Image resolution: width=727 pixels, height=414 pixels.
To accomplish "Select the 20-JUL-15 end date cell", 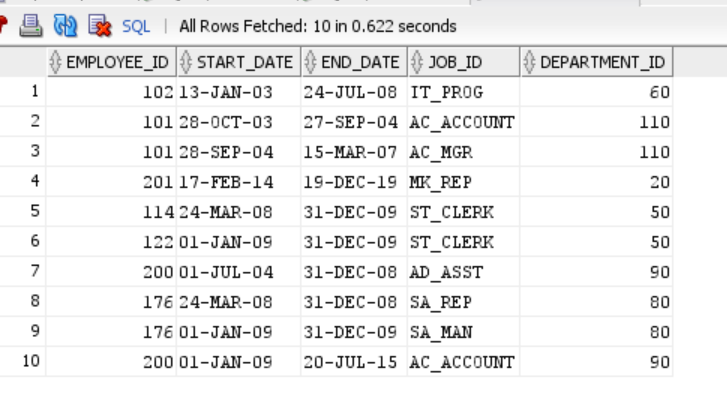I will (354, 362).
